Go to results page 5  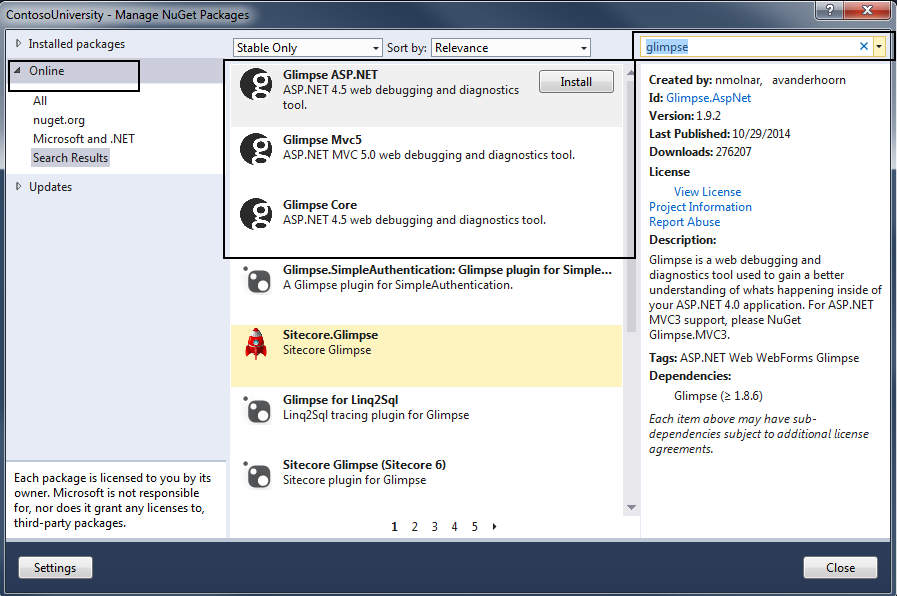(474, 526)
